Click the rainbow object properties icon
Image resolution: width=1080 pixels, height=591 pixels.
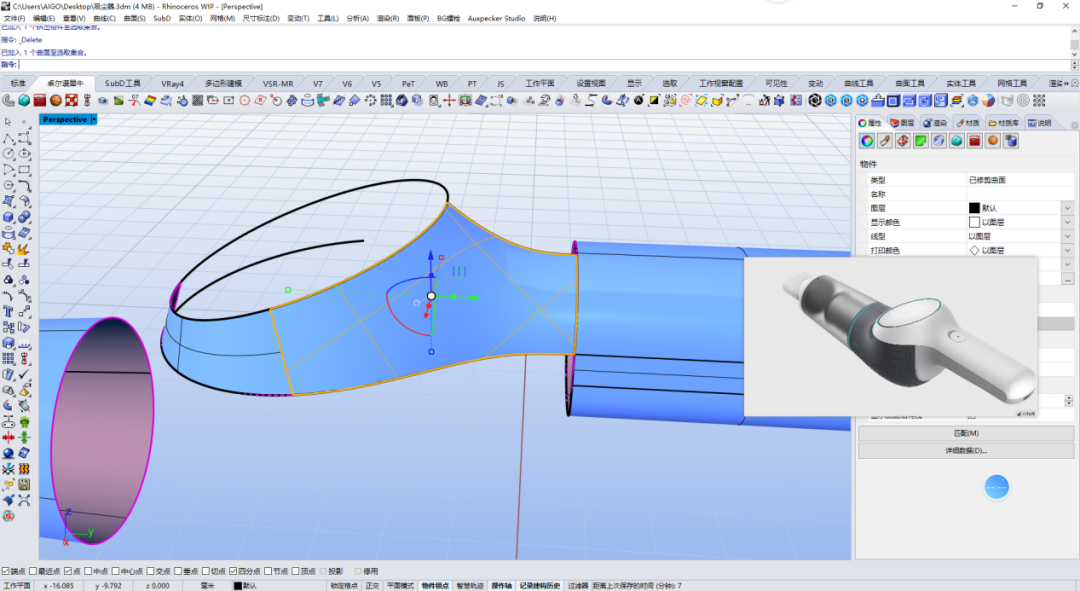coord(867,141)
